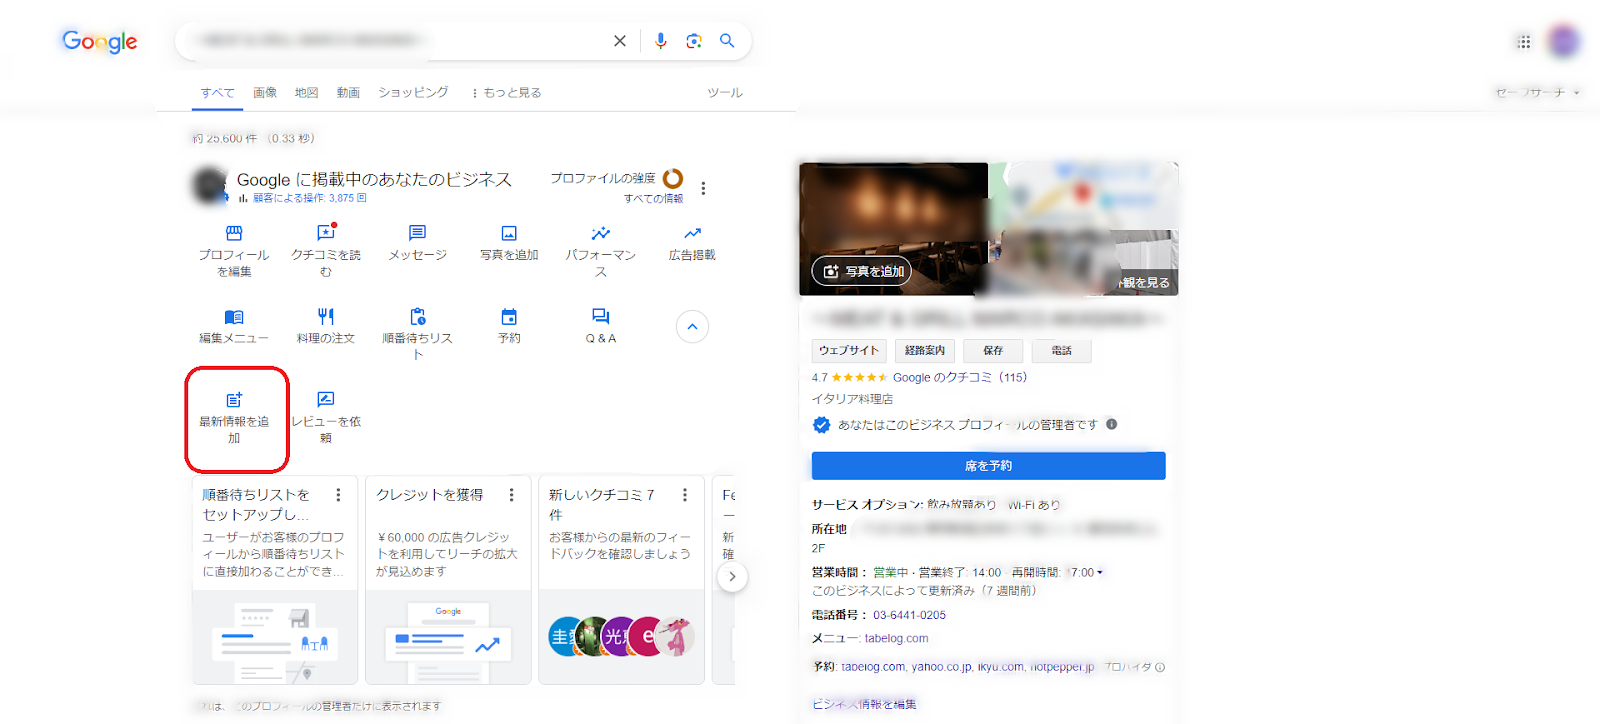Viewport: 1600px width, 724px height.
Task: Open the セーフサーチ dropdown
Action: (1538, 92)
